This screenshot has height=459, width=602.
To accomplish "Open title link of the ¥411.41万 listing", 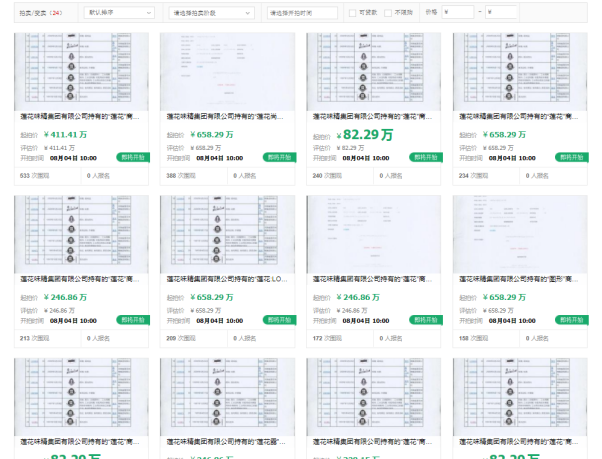I will [80, 116].
